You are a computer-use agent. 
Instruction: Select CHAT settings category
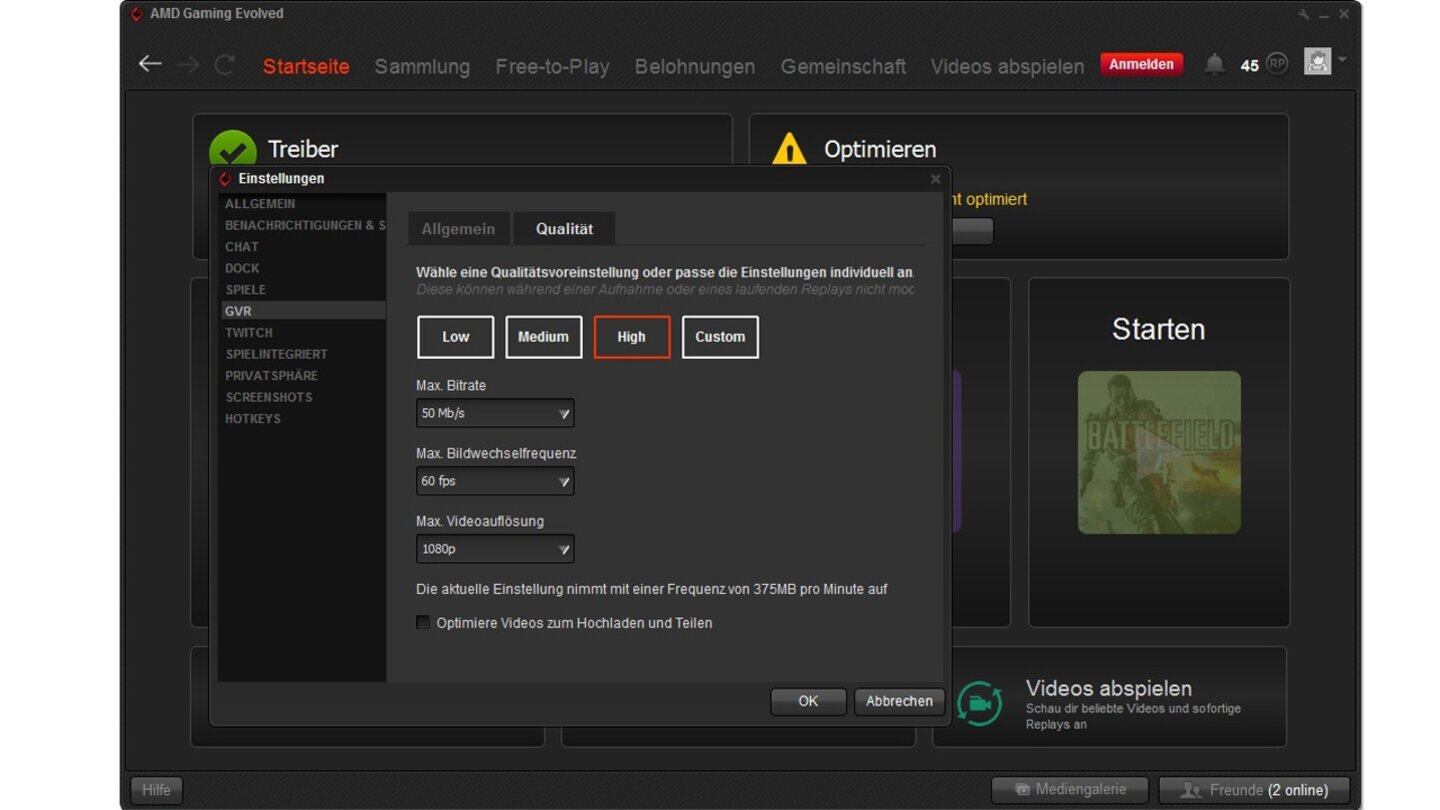point(302,247)
